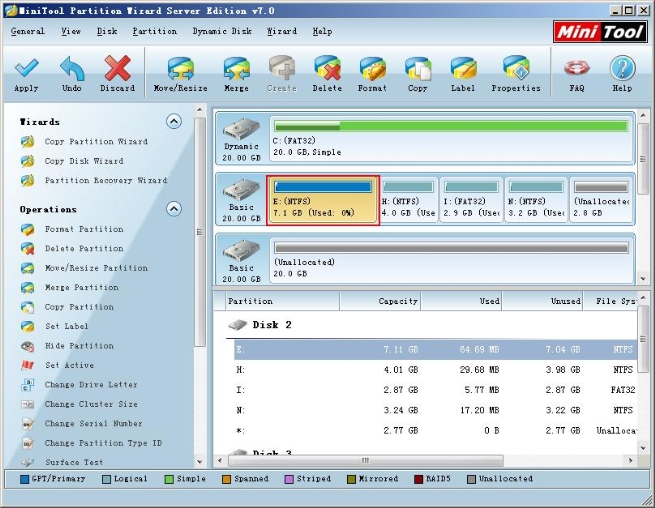Screen dimensions: 655x508
Task: Click the Copy Partition icon in sidebar
Action: point(28,307)
